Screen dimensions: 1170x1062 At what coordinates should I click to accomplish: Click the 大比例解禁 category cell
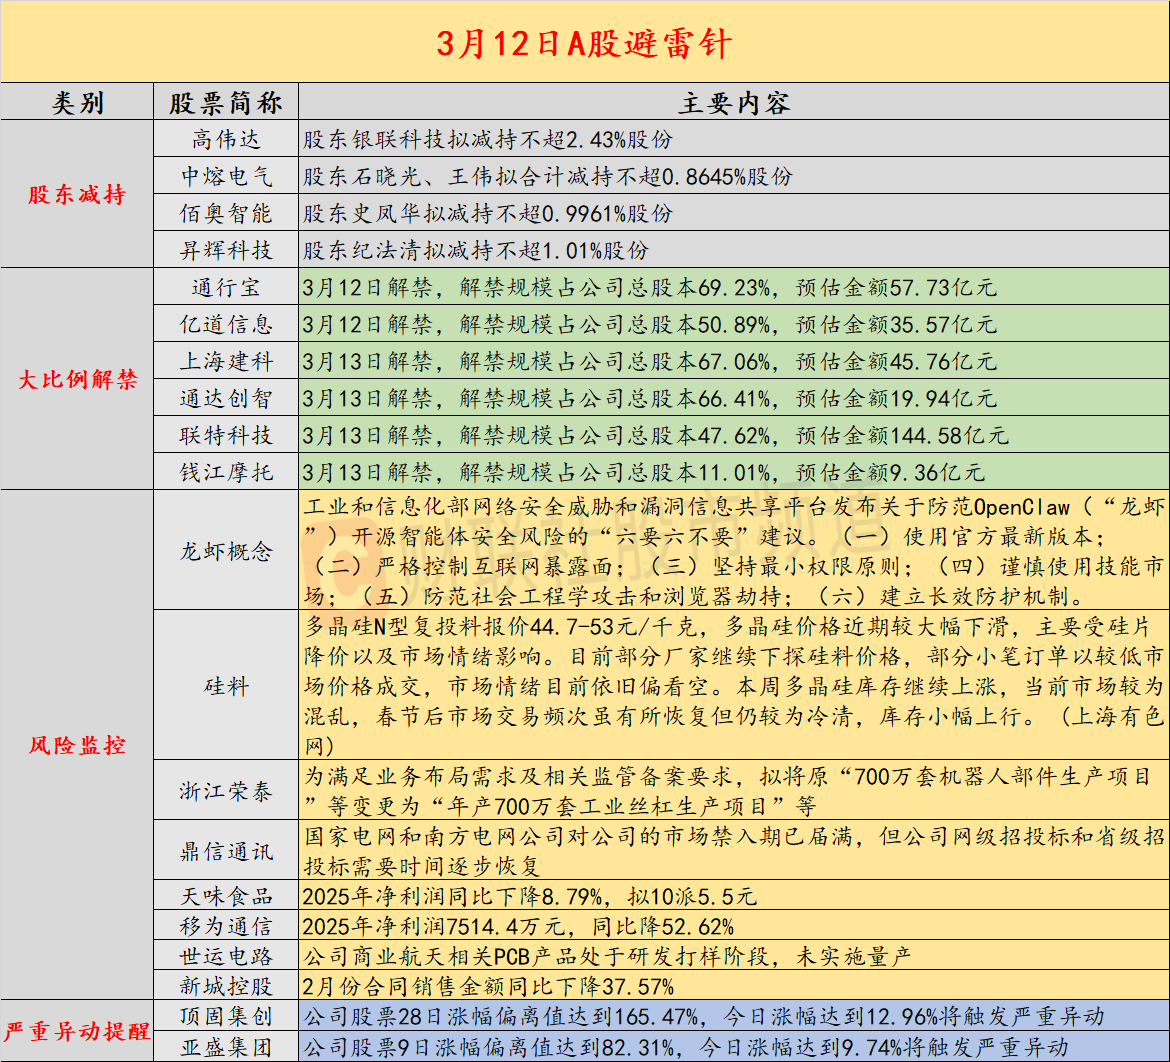[x=77, y=379]
